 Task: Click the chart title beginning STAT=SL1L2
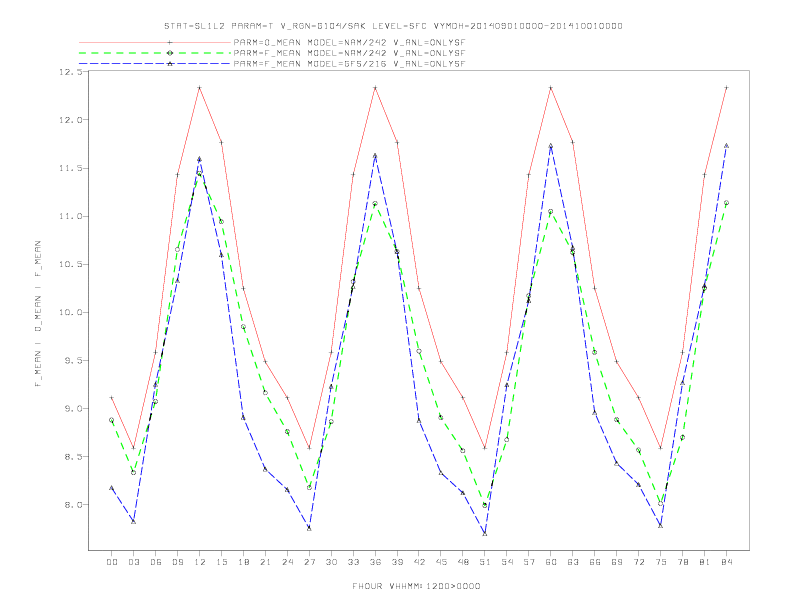[393, 26]
